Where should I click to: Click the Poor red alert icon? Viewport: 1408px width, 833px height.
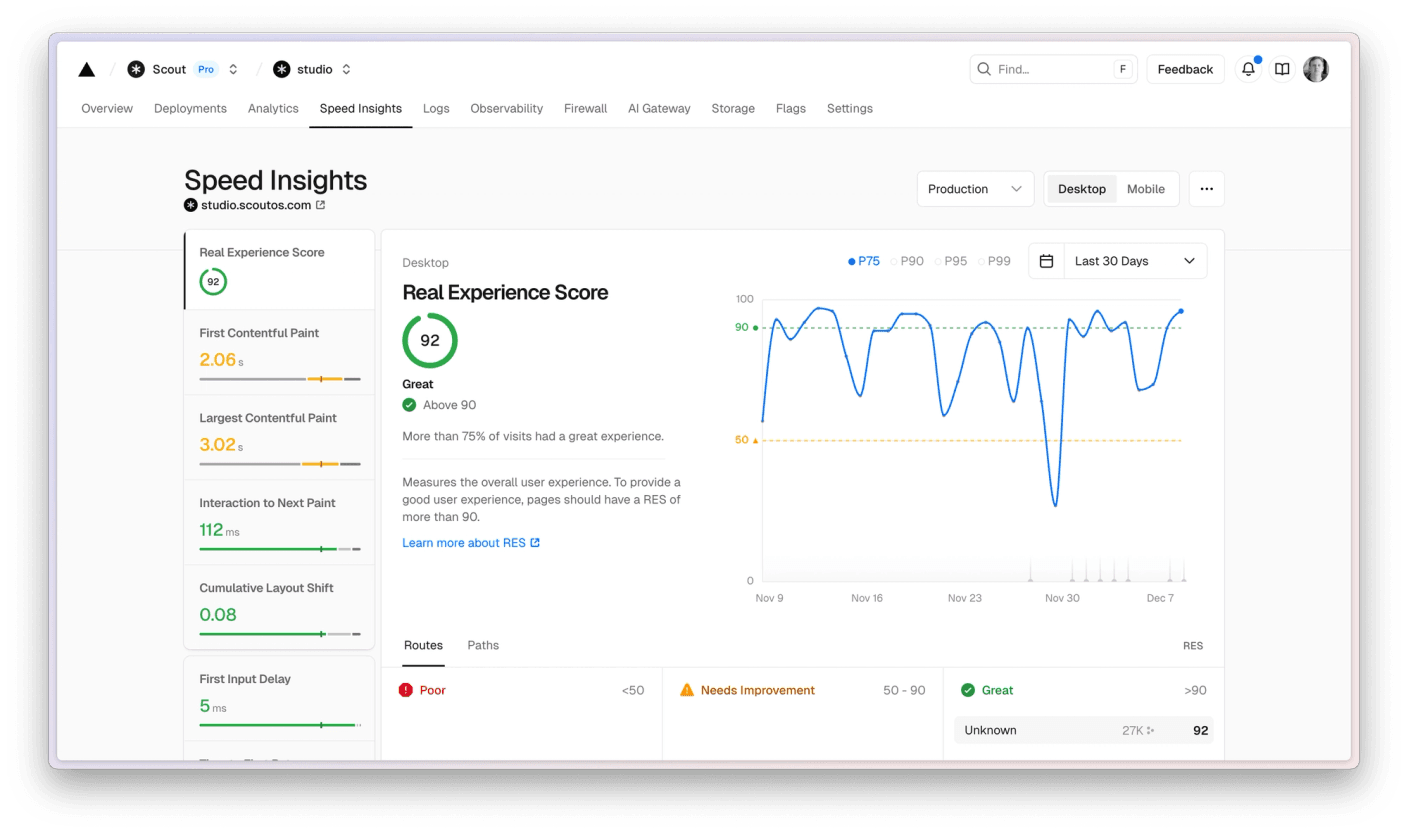click(405, 690)
